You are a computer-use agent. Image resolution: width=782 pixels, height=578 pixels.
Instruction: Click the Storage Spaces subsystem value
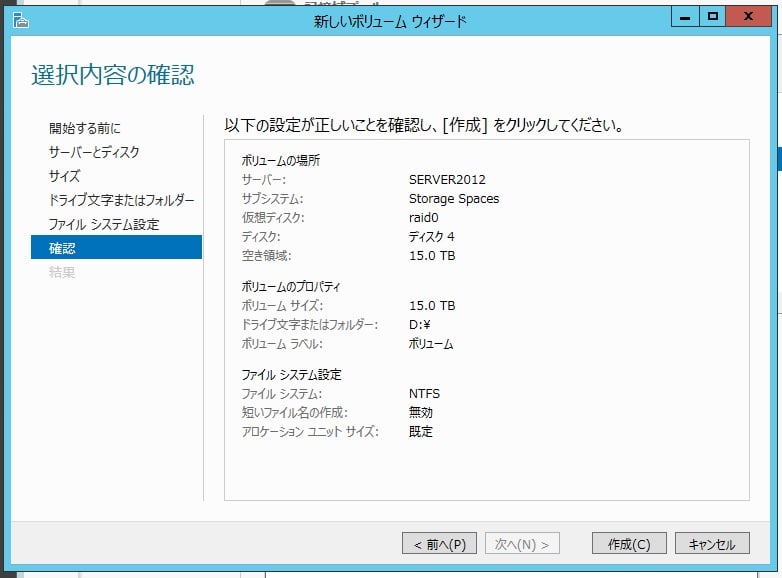(454, 198)
